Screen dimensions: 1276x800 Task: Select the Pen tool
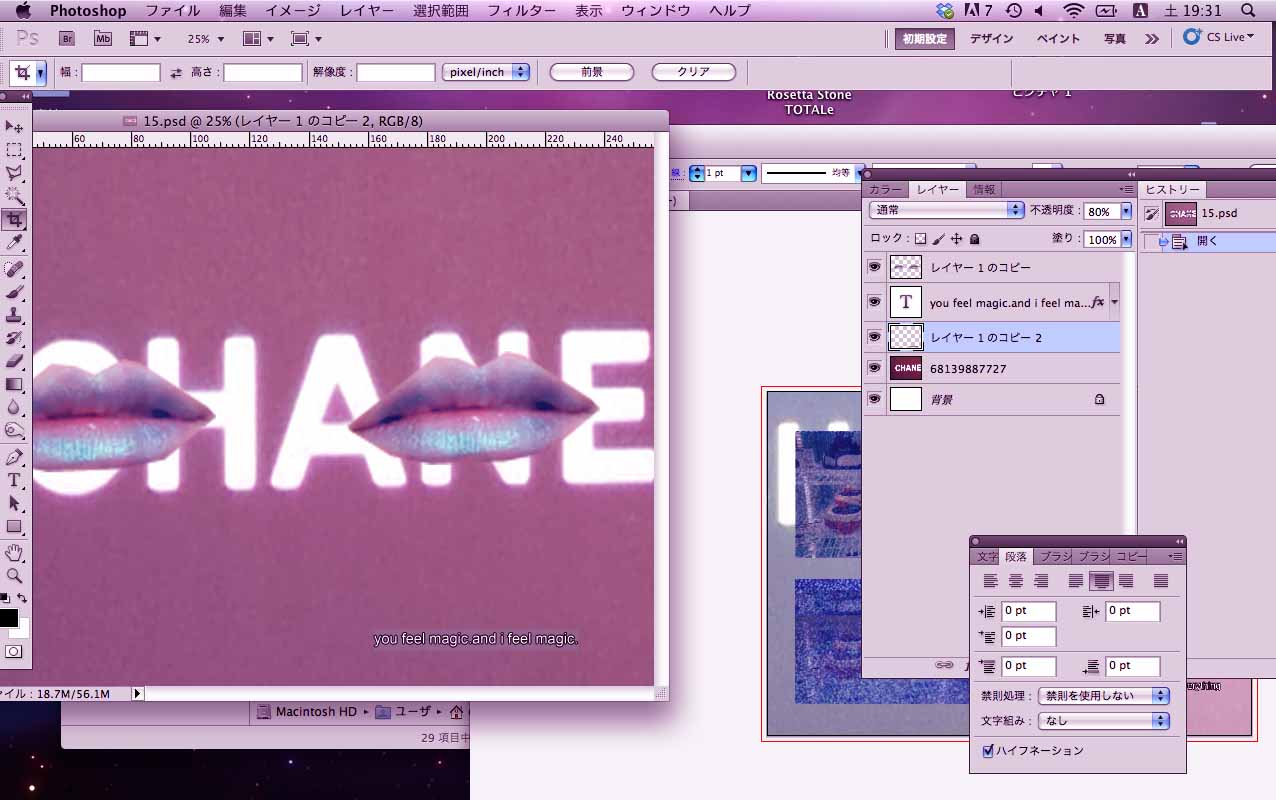(x=14, y=457)
